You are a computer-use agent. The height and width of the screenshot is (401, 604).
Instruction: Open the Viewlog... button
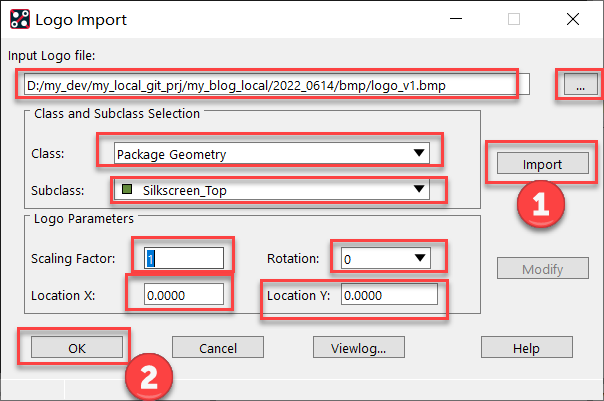pos(358,347)
